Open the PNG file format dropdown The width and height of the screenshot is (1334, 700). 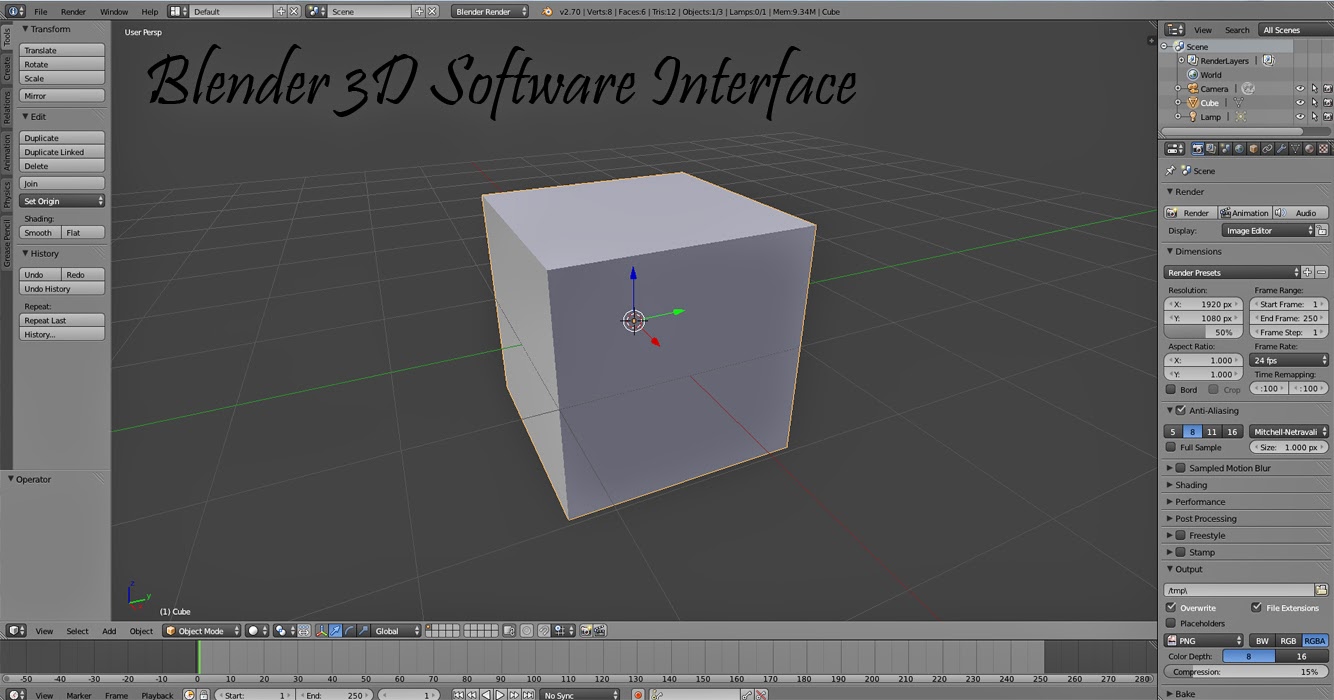1204,641
